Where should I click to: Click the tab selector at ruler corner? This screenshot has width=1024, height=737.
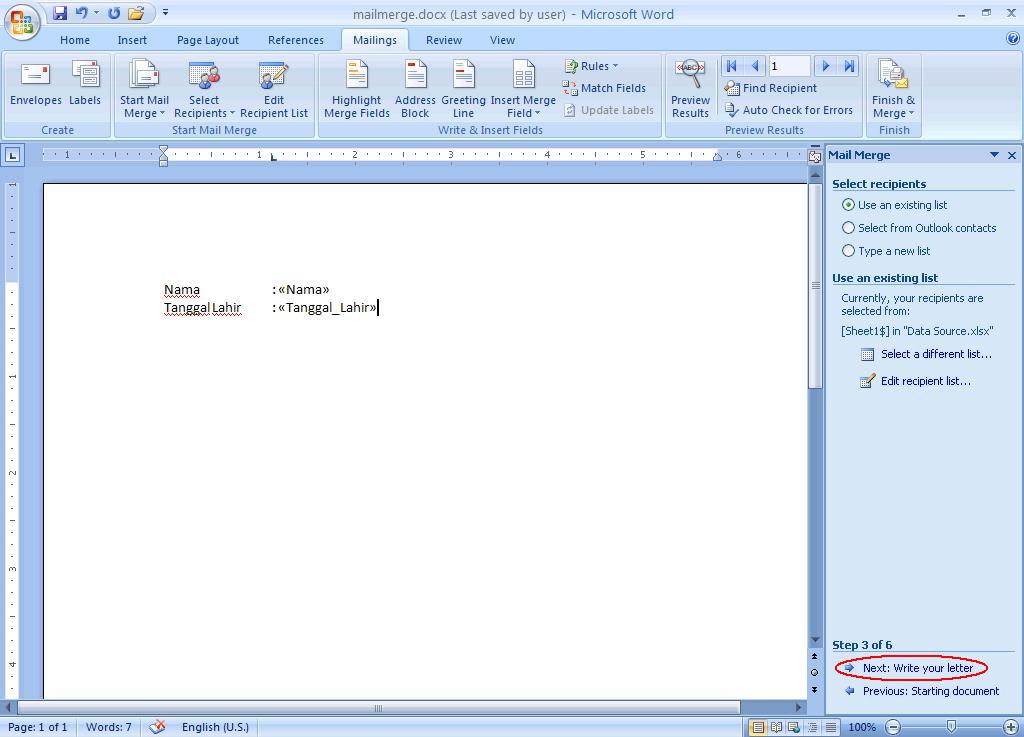13,155
